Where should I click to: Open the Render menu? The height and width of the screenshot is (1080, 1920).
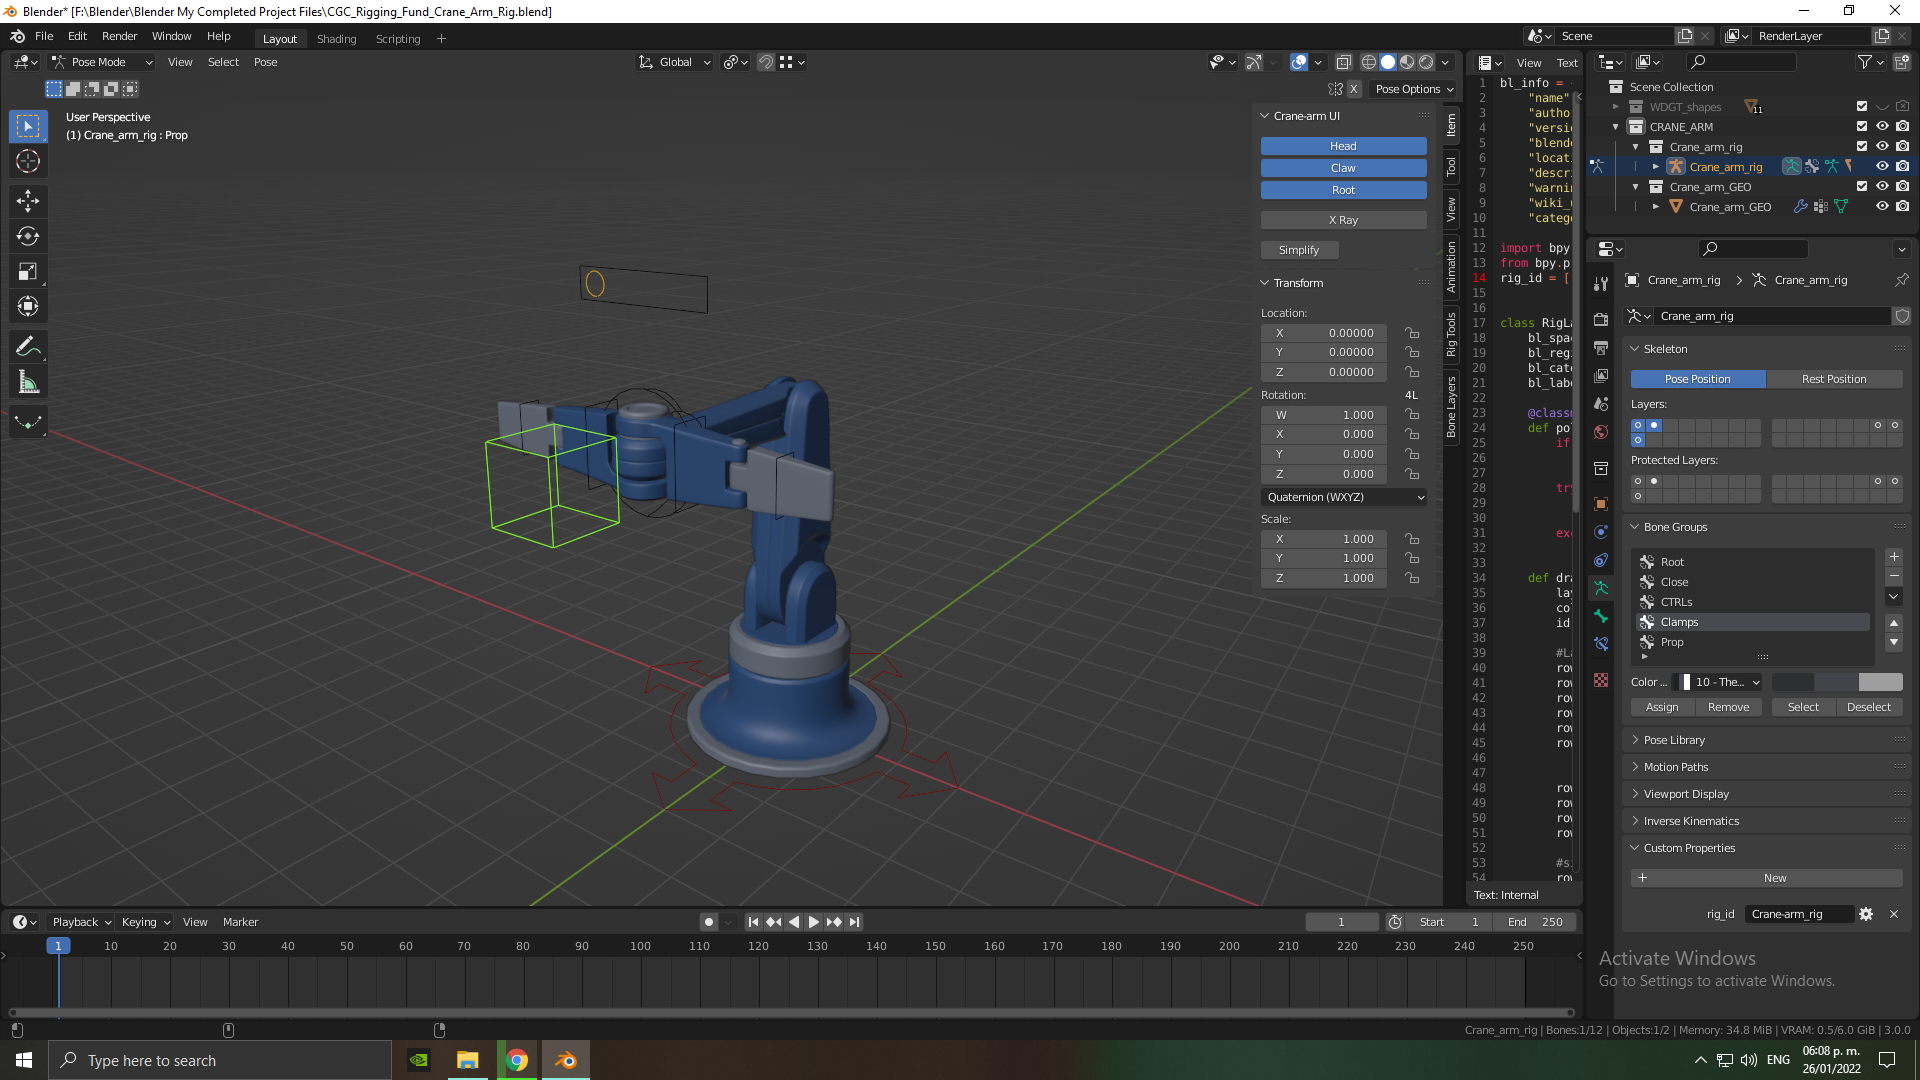[x=119, y=36]
